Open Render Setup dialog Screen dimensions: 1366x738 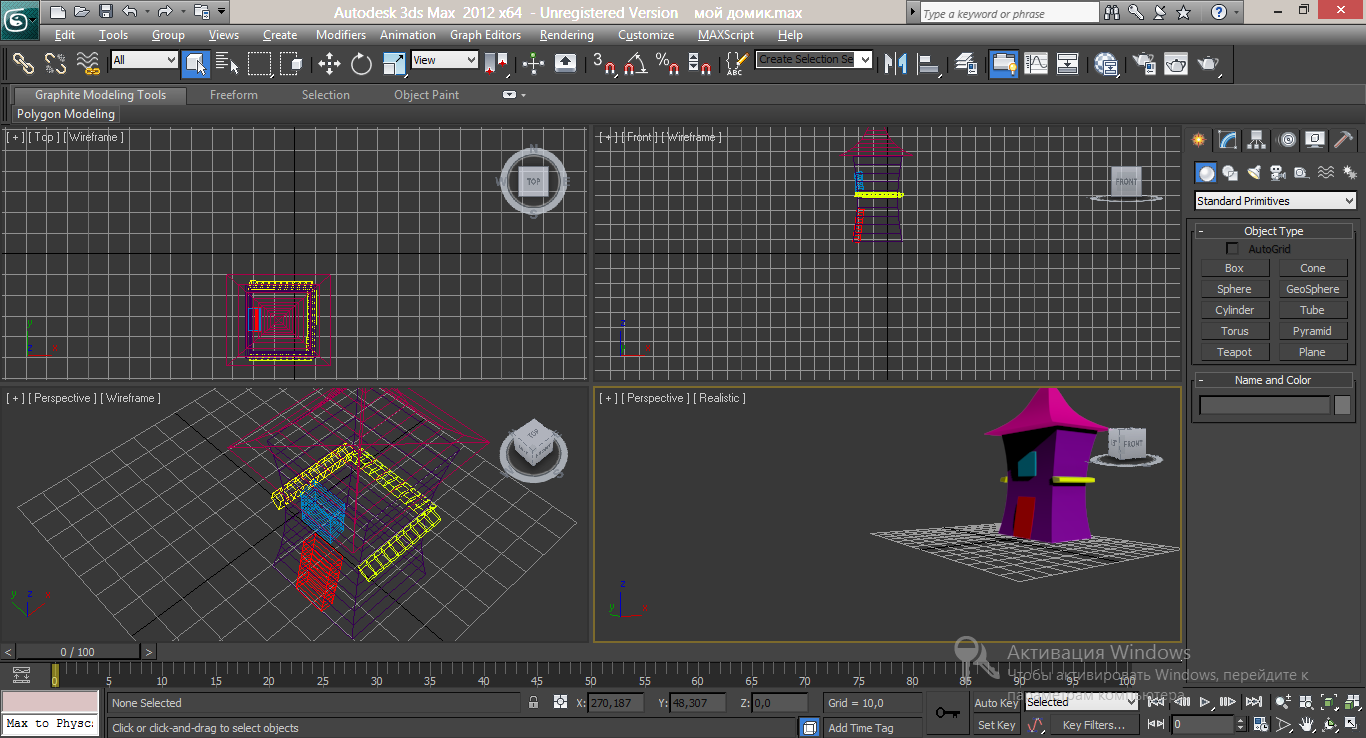click(1144, 64)
